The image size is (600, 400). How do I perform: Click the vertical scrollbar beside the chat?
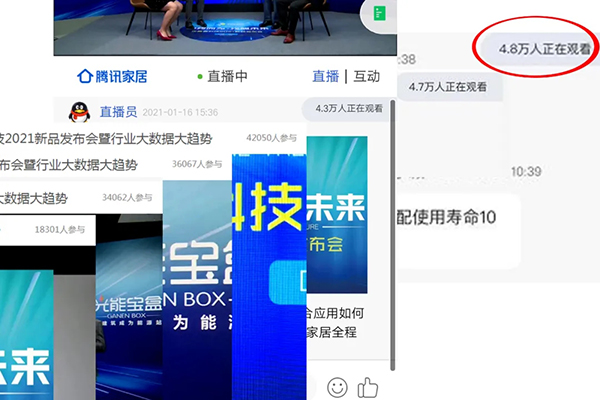391,230
